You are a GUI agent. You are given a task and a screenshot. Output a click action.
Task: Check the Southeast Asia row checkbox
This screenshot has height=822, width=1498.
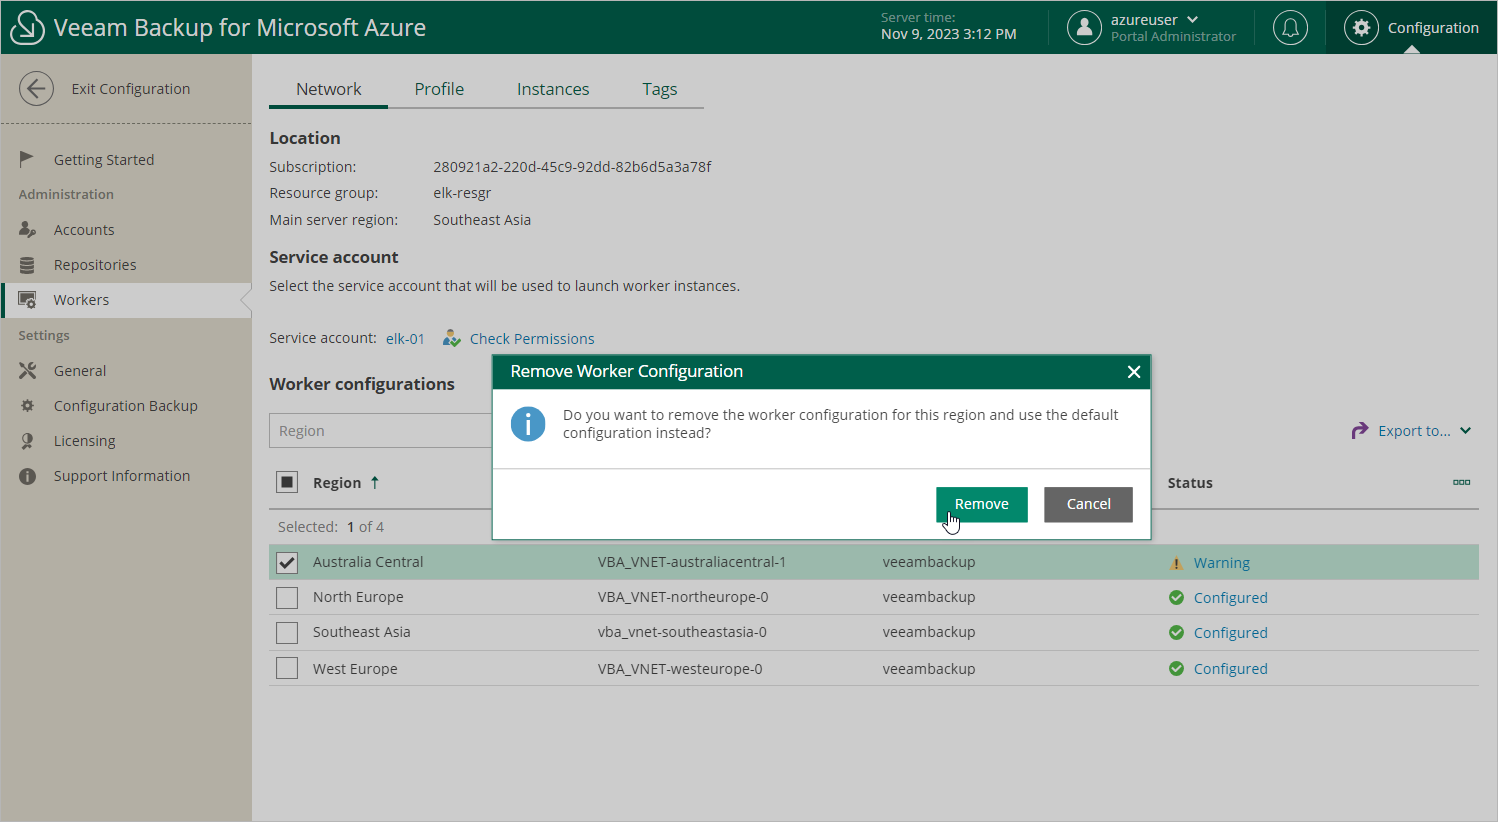coord(287,633)
